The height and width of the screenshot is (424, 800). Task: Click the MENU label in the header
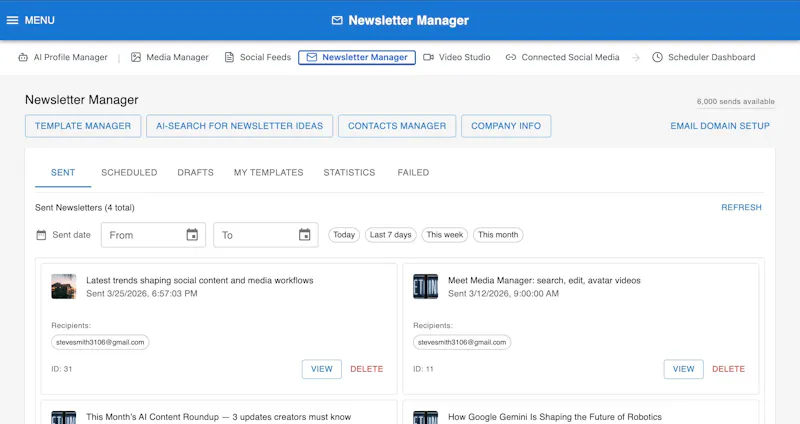click(40, 20)
